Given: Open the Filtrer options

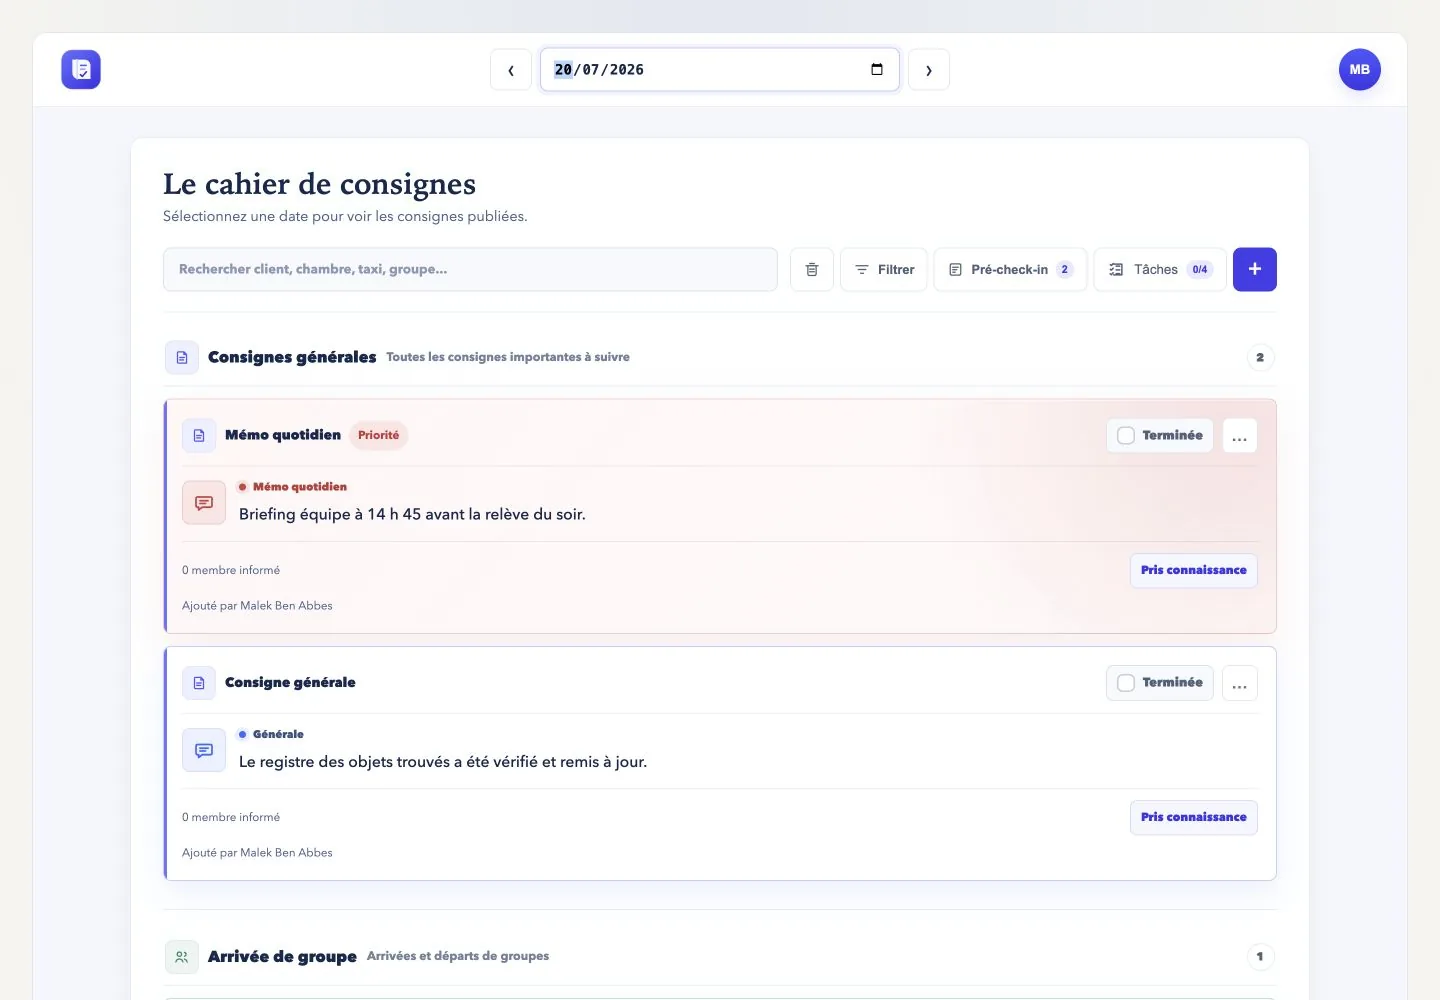Looking at the screenshot, I should 884,270.
